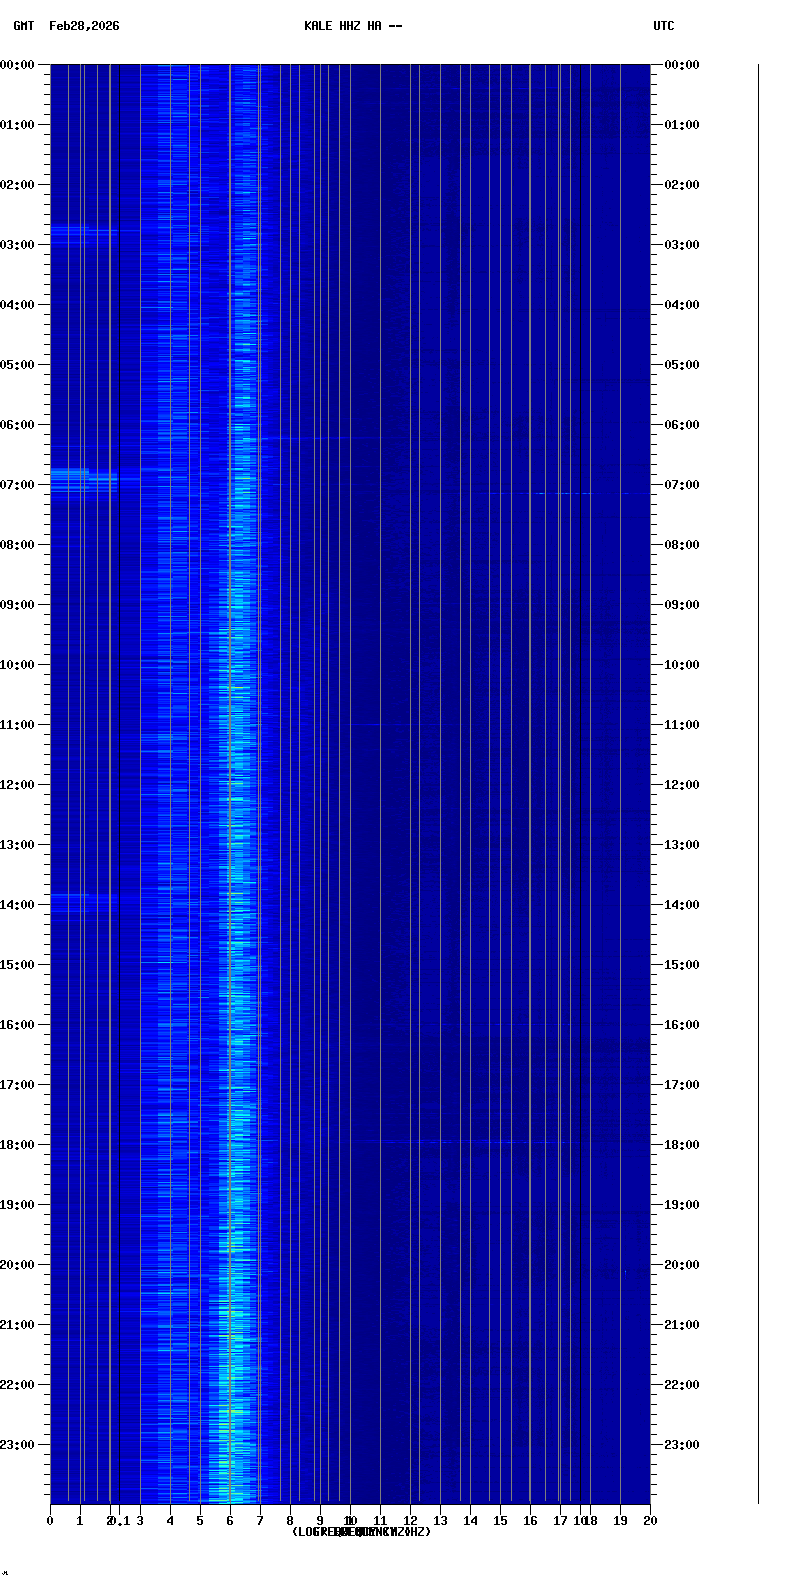The width and height of the screenshot is (802, 1584).
Task: Click the 6 Hz frequency axis label
Action: click(230, 1521)
